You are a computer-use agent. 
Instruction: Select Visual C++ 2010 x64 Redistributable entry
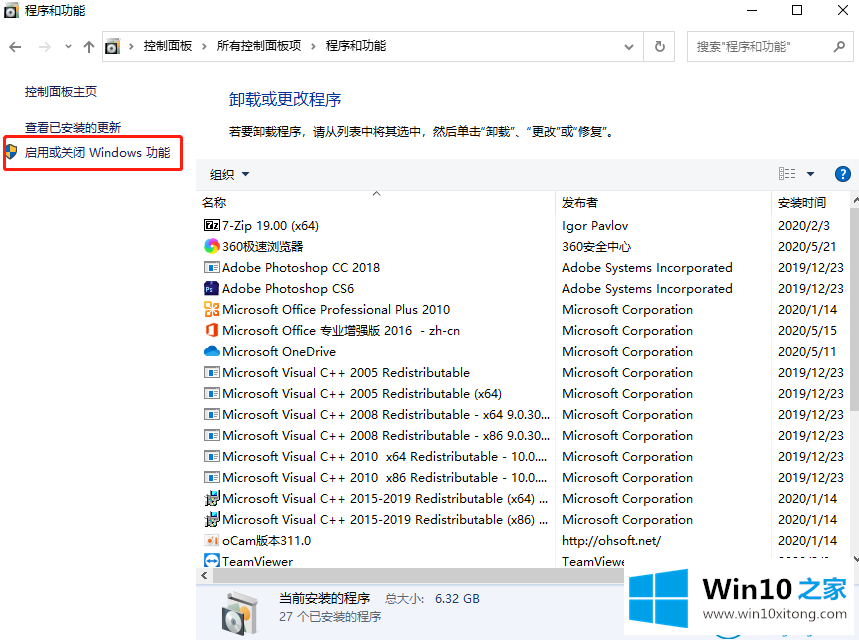(385, 456)
